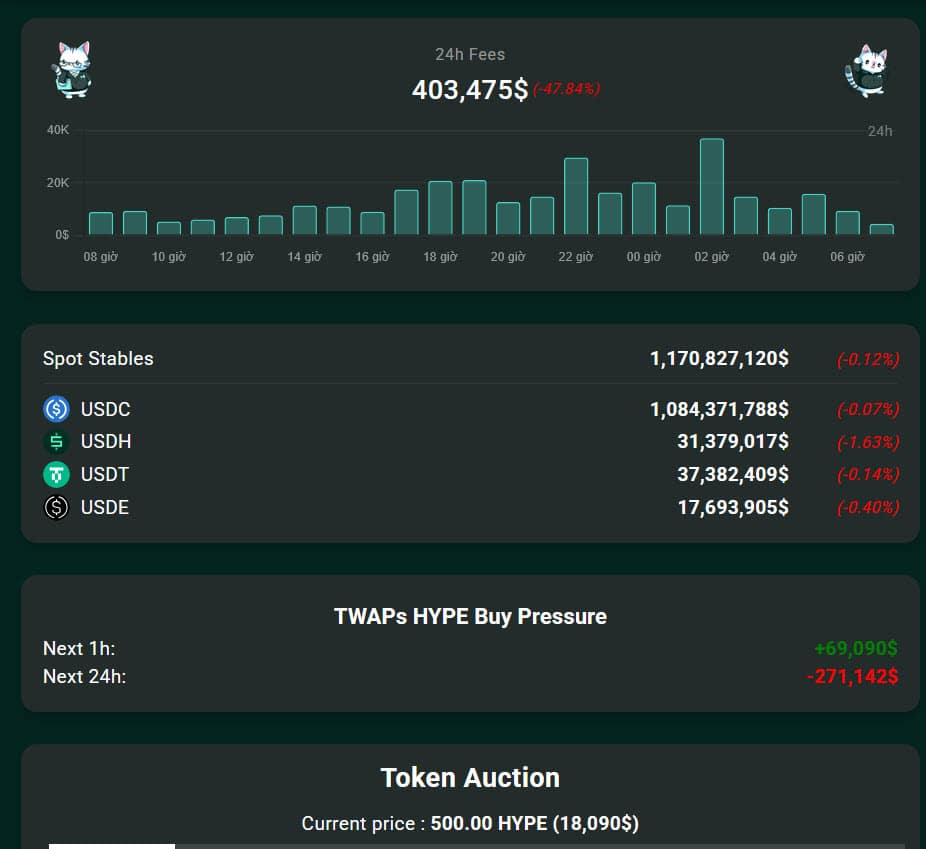This screenshot has width=926, height=849.
Task: Select the USDE coin icon
Action: [x=56, y=507]
